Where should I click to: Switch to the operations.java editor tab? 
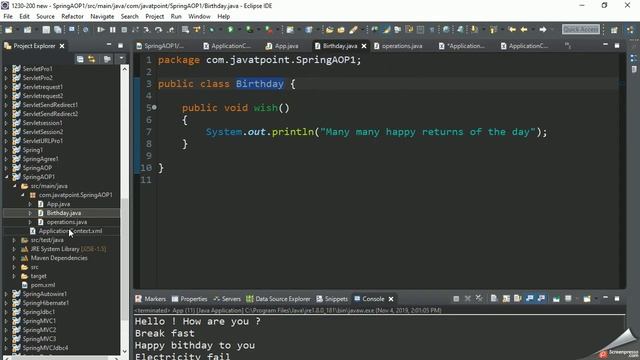click(x=398, y=46)
